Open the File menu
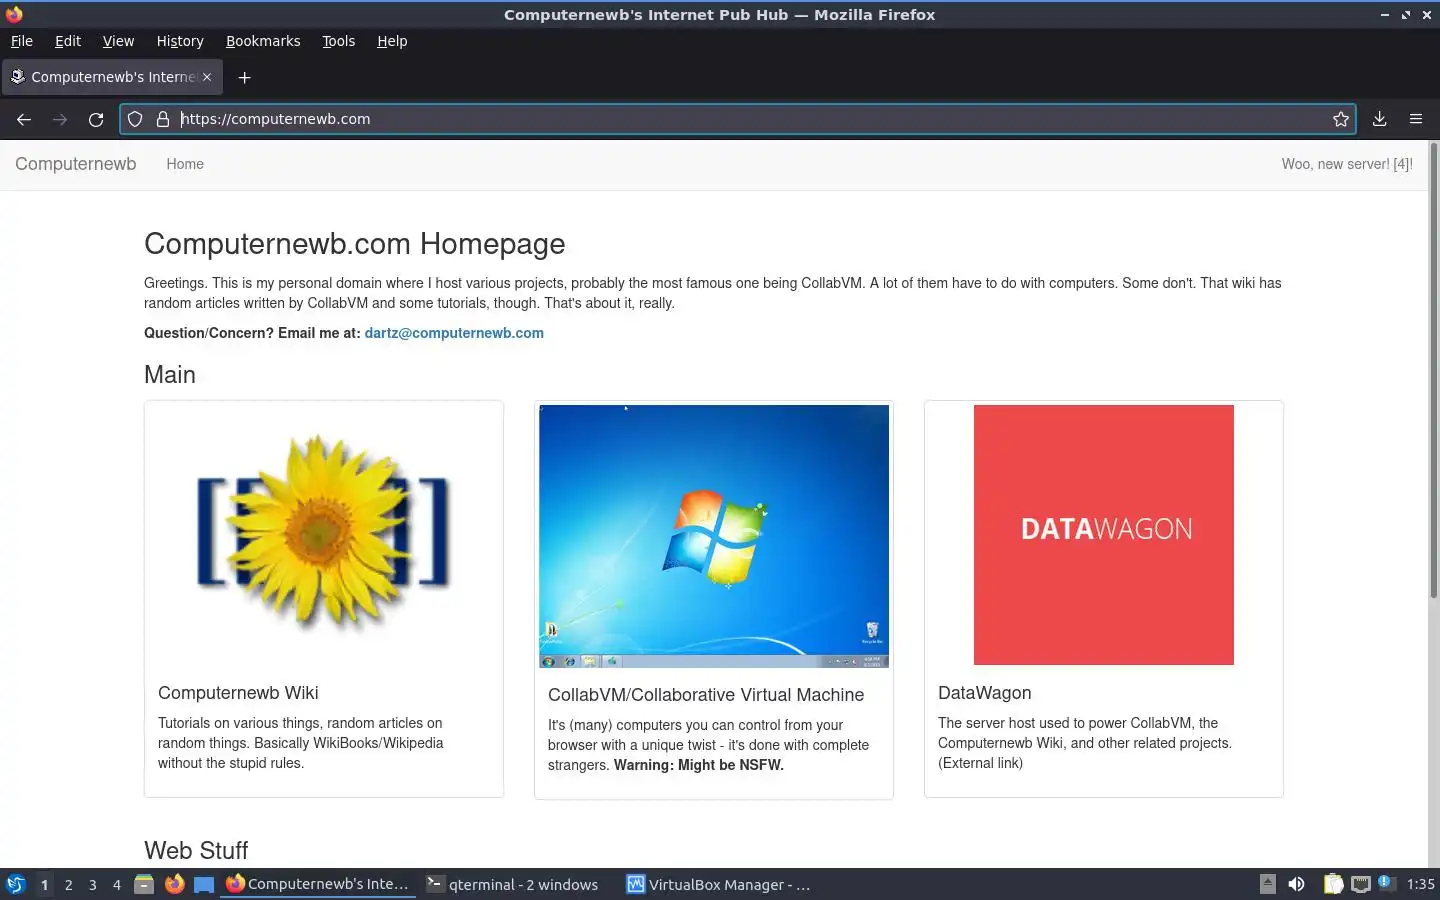1440x900 pixels. click(22, 41)
